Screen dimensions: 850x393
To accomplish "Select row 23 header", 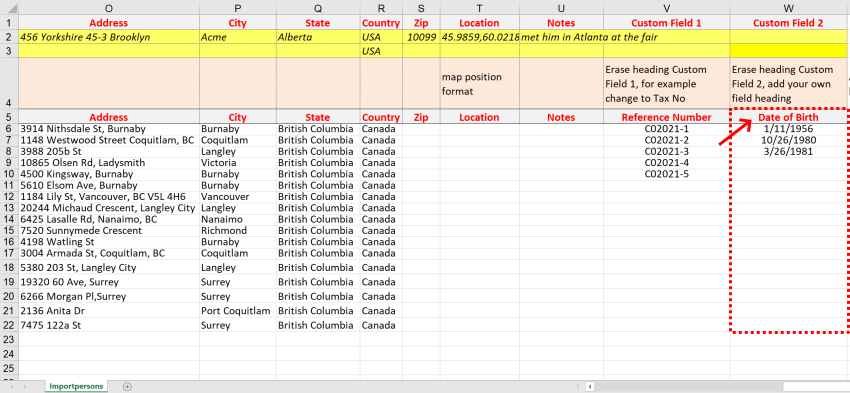I will pos(9,339).
